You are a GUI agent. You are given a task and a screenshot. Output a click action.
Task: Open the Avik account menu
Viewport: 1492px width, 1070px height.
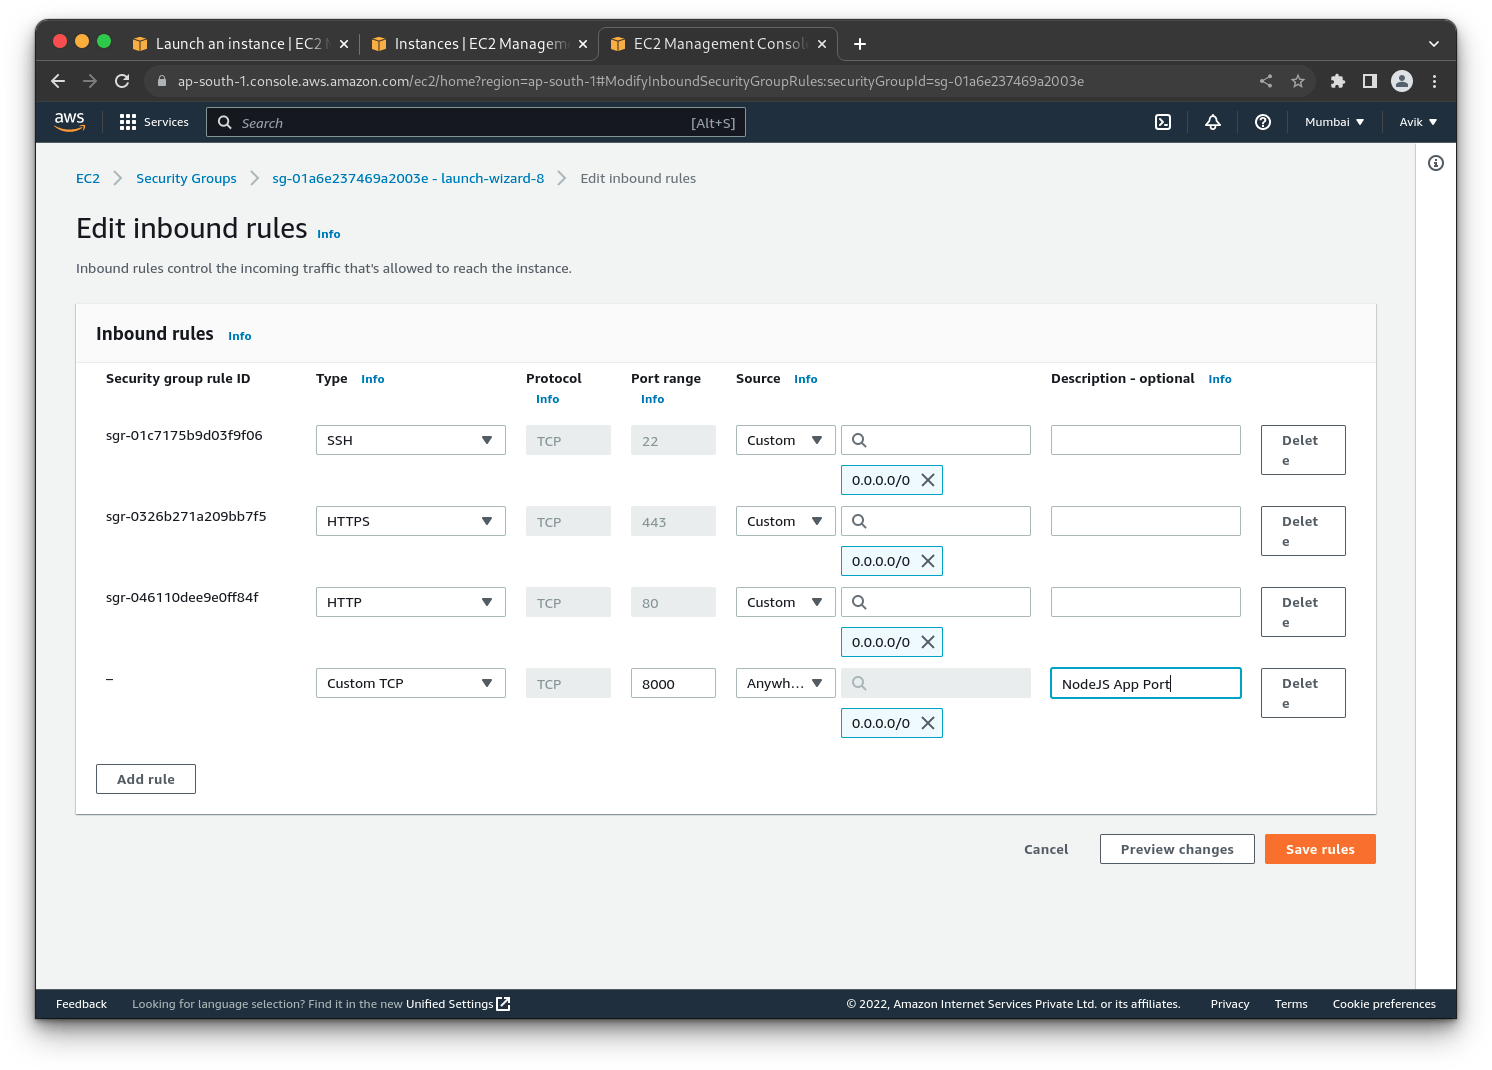[1416, 121]
